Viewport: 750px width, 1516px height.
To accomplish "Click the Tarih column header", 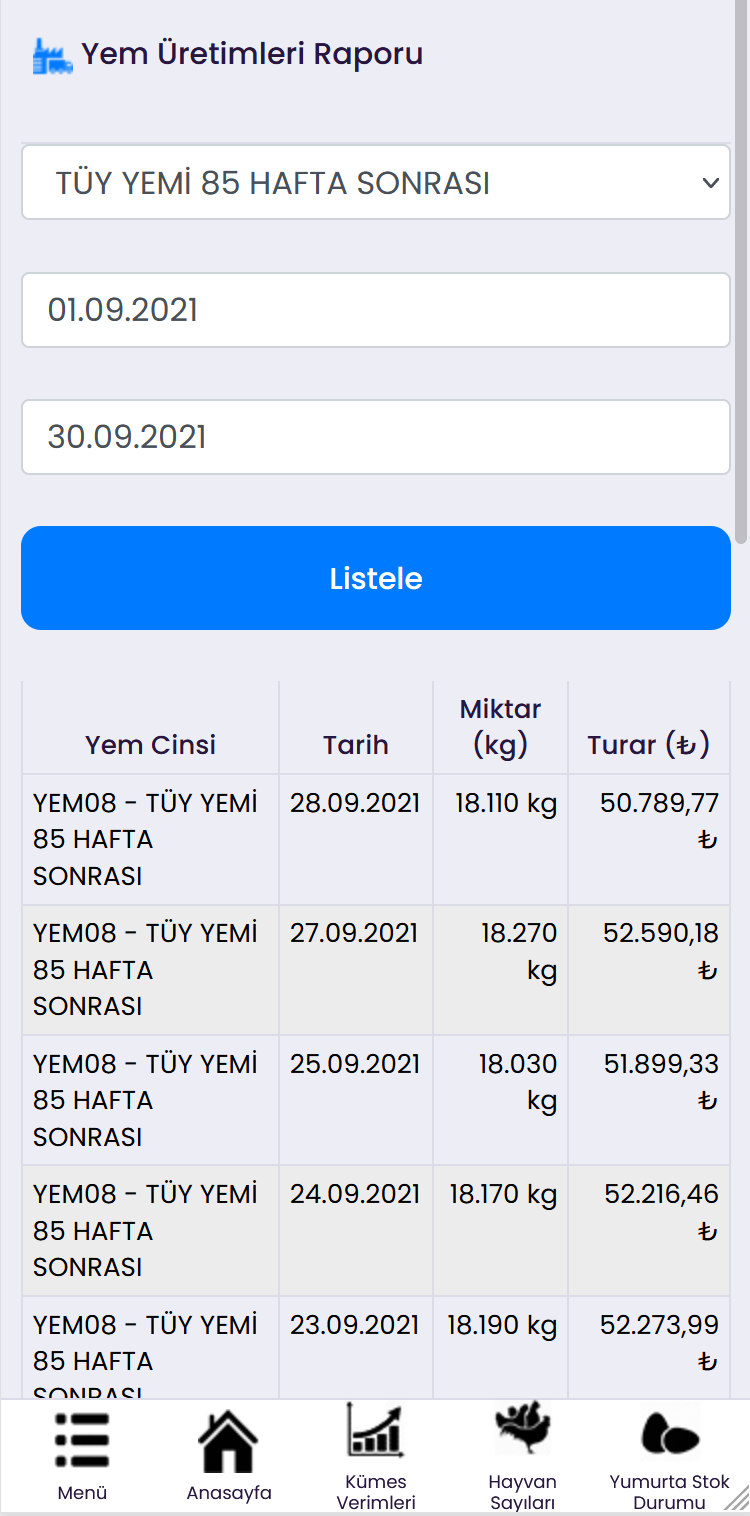I will pyautogui.click(x=355, y=745).
